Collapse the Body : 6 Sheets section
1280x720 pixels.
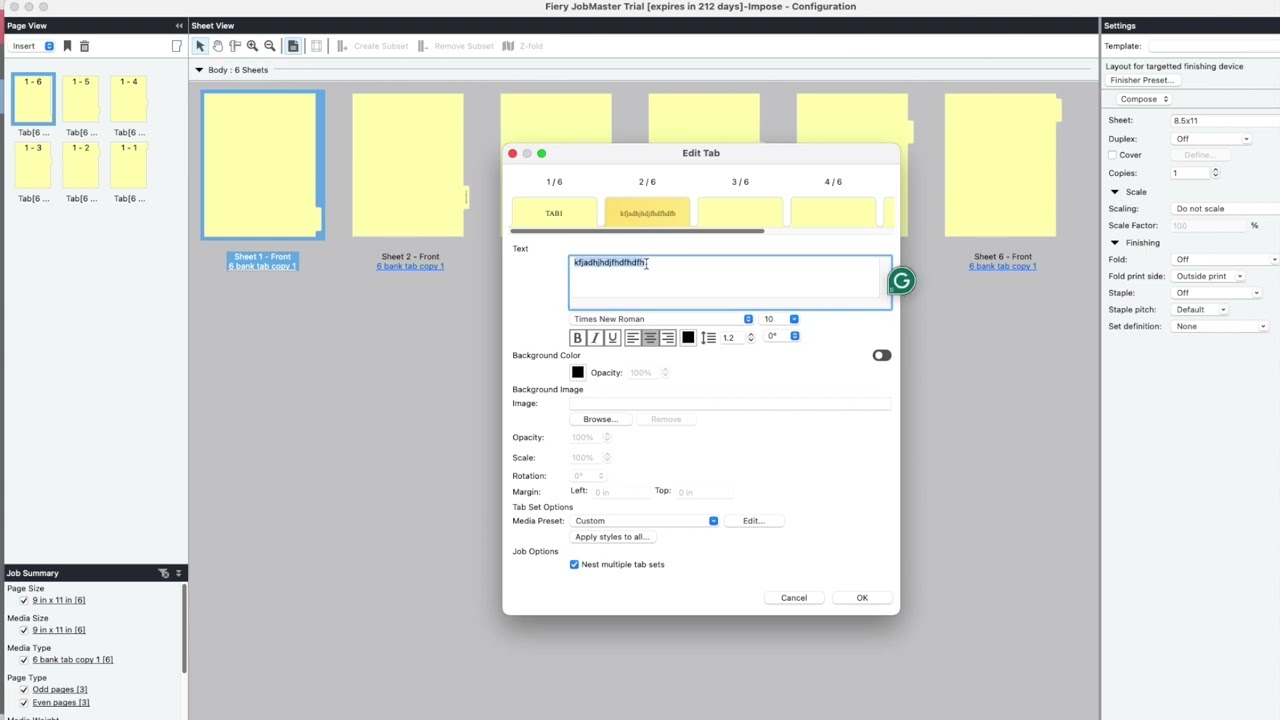pos(199,70)
